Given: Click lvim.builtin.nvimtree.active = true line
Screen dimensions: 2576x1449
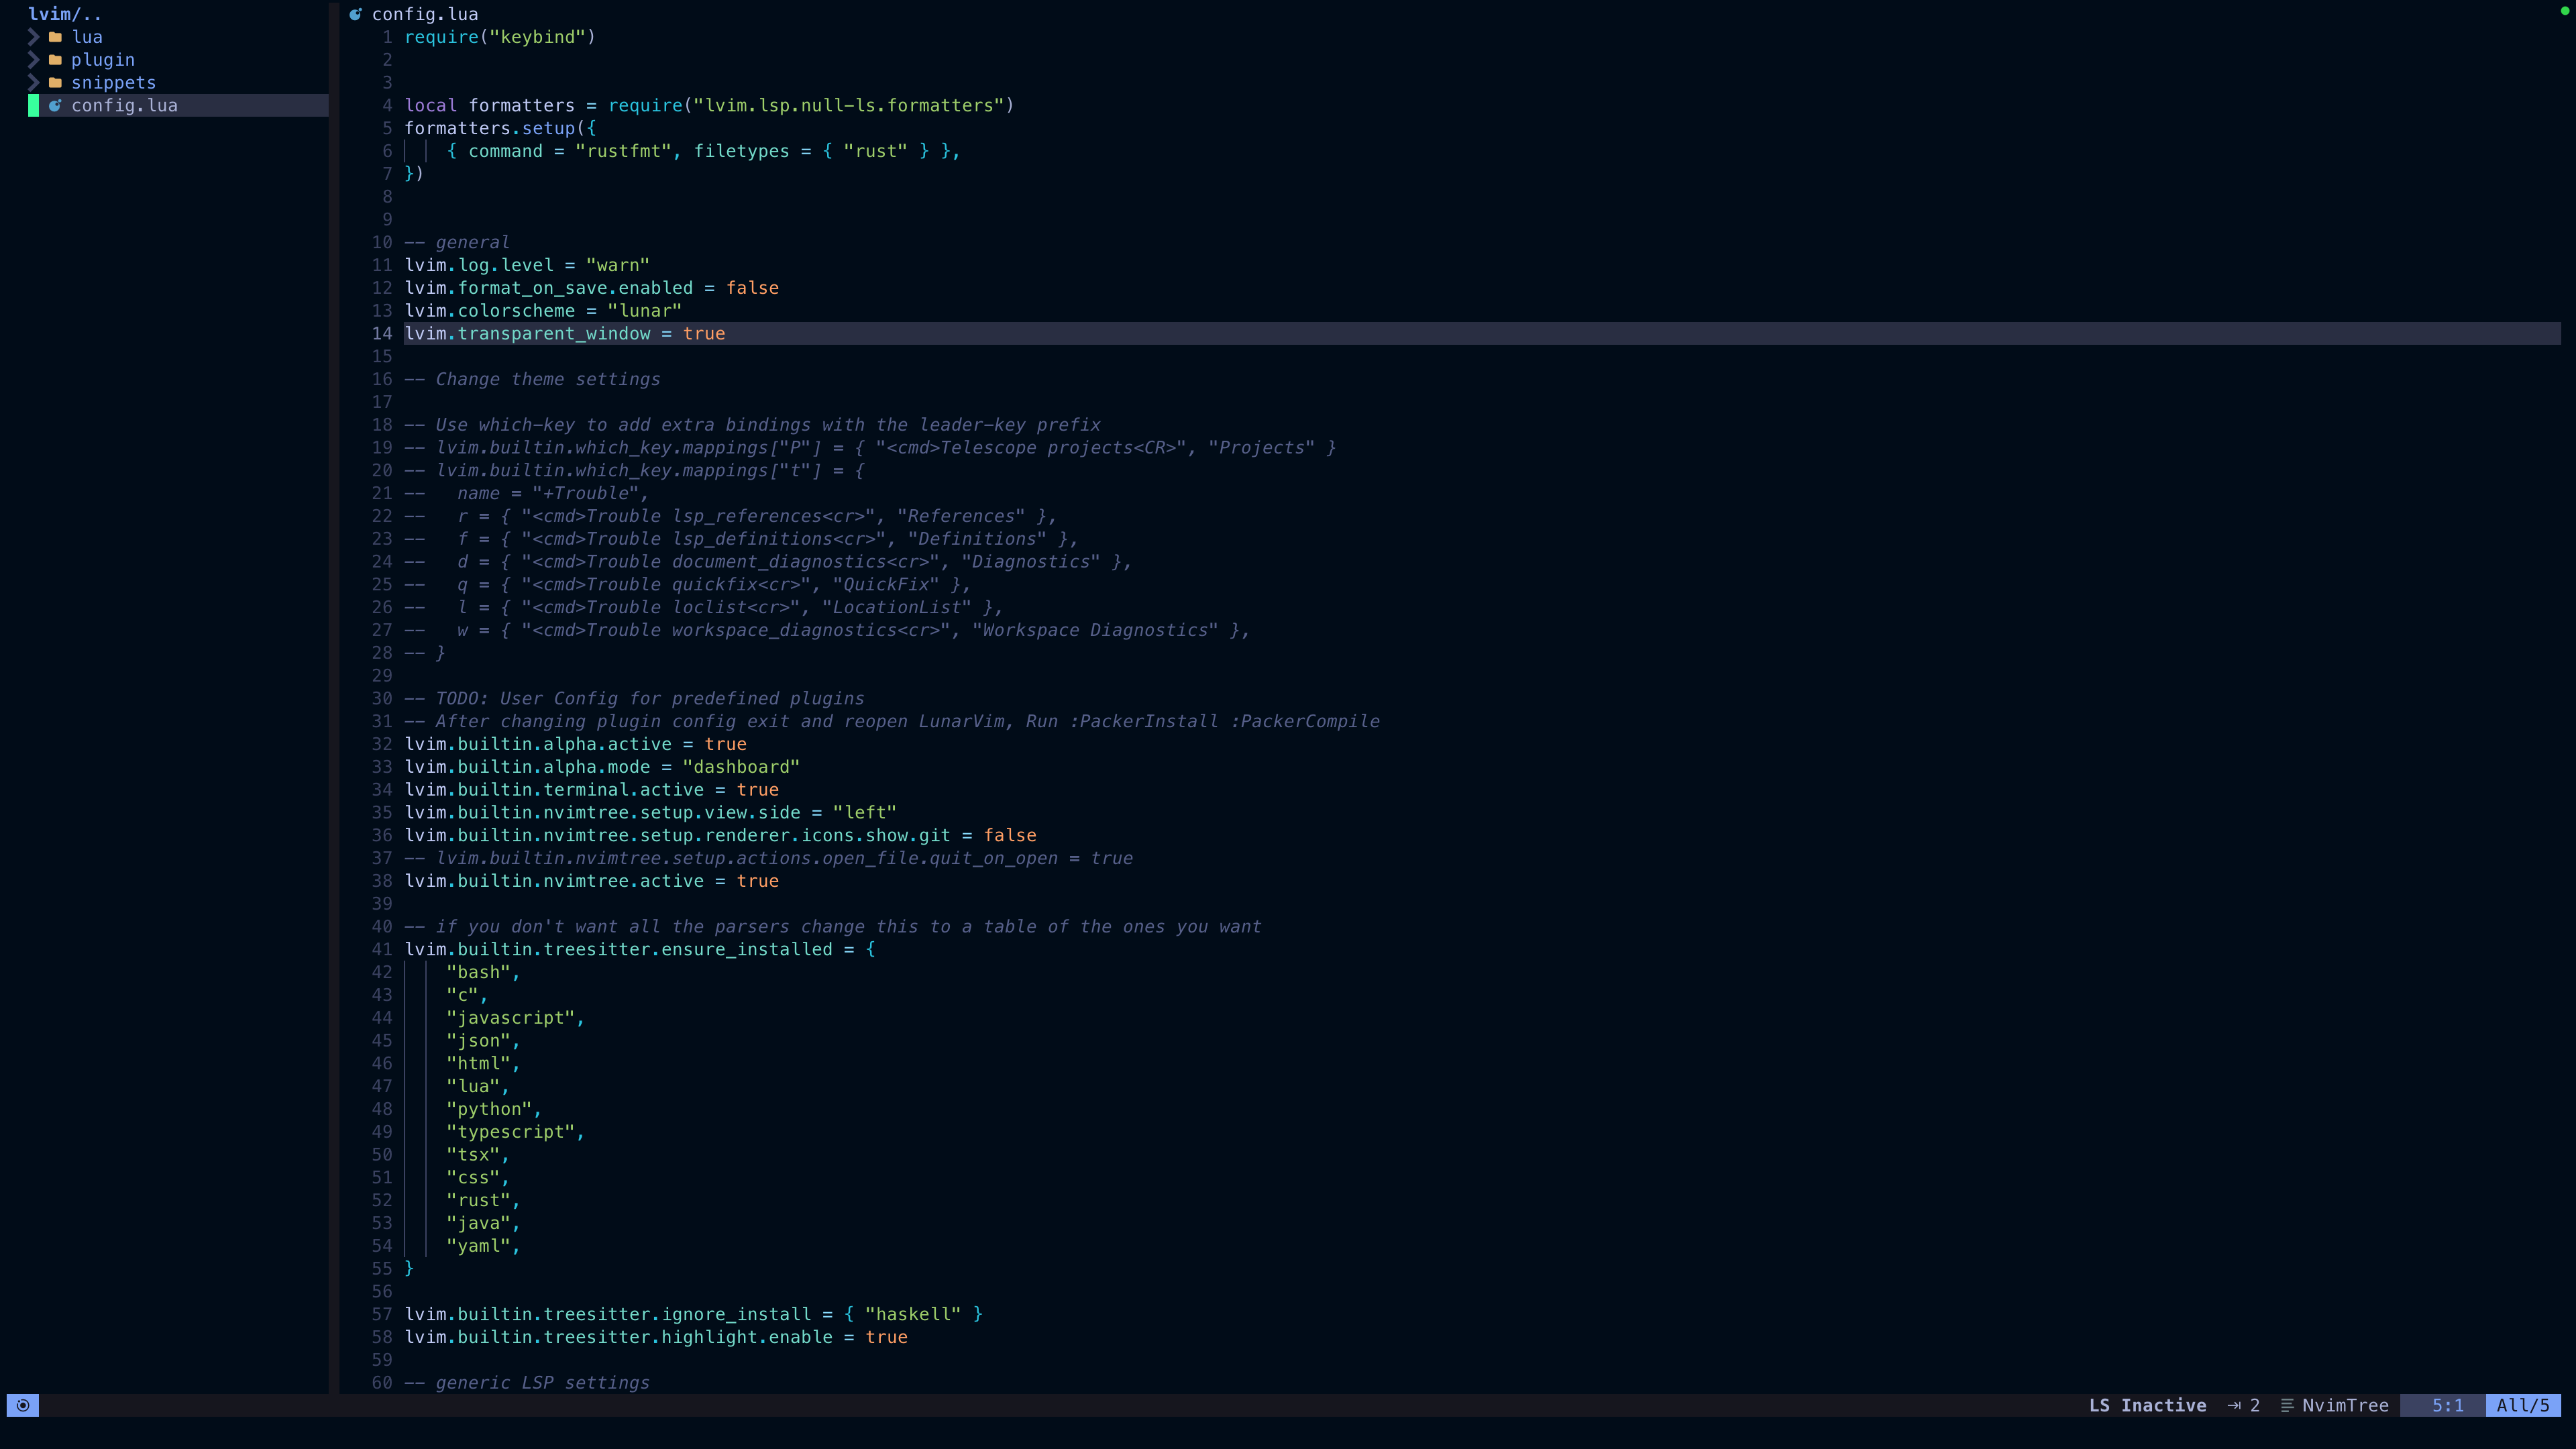Looking at the screenshot, I should [x=592, y=881].
